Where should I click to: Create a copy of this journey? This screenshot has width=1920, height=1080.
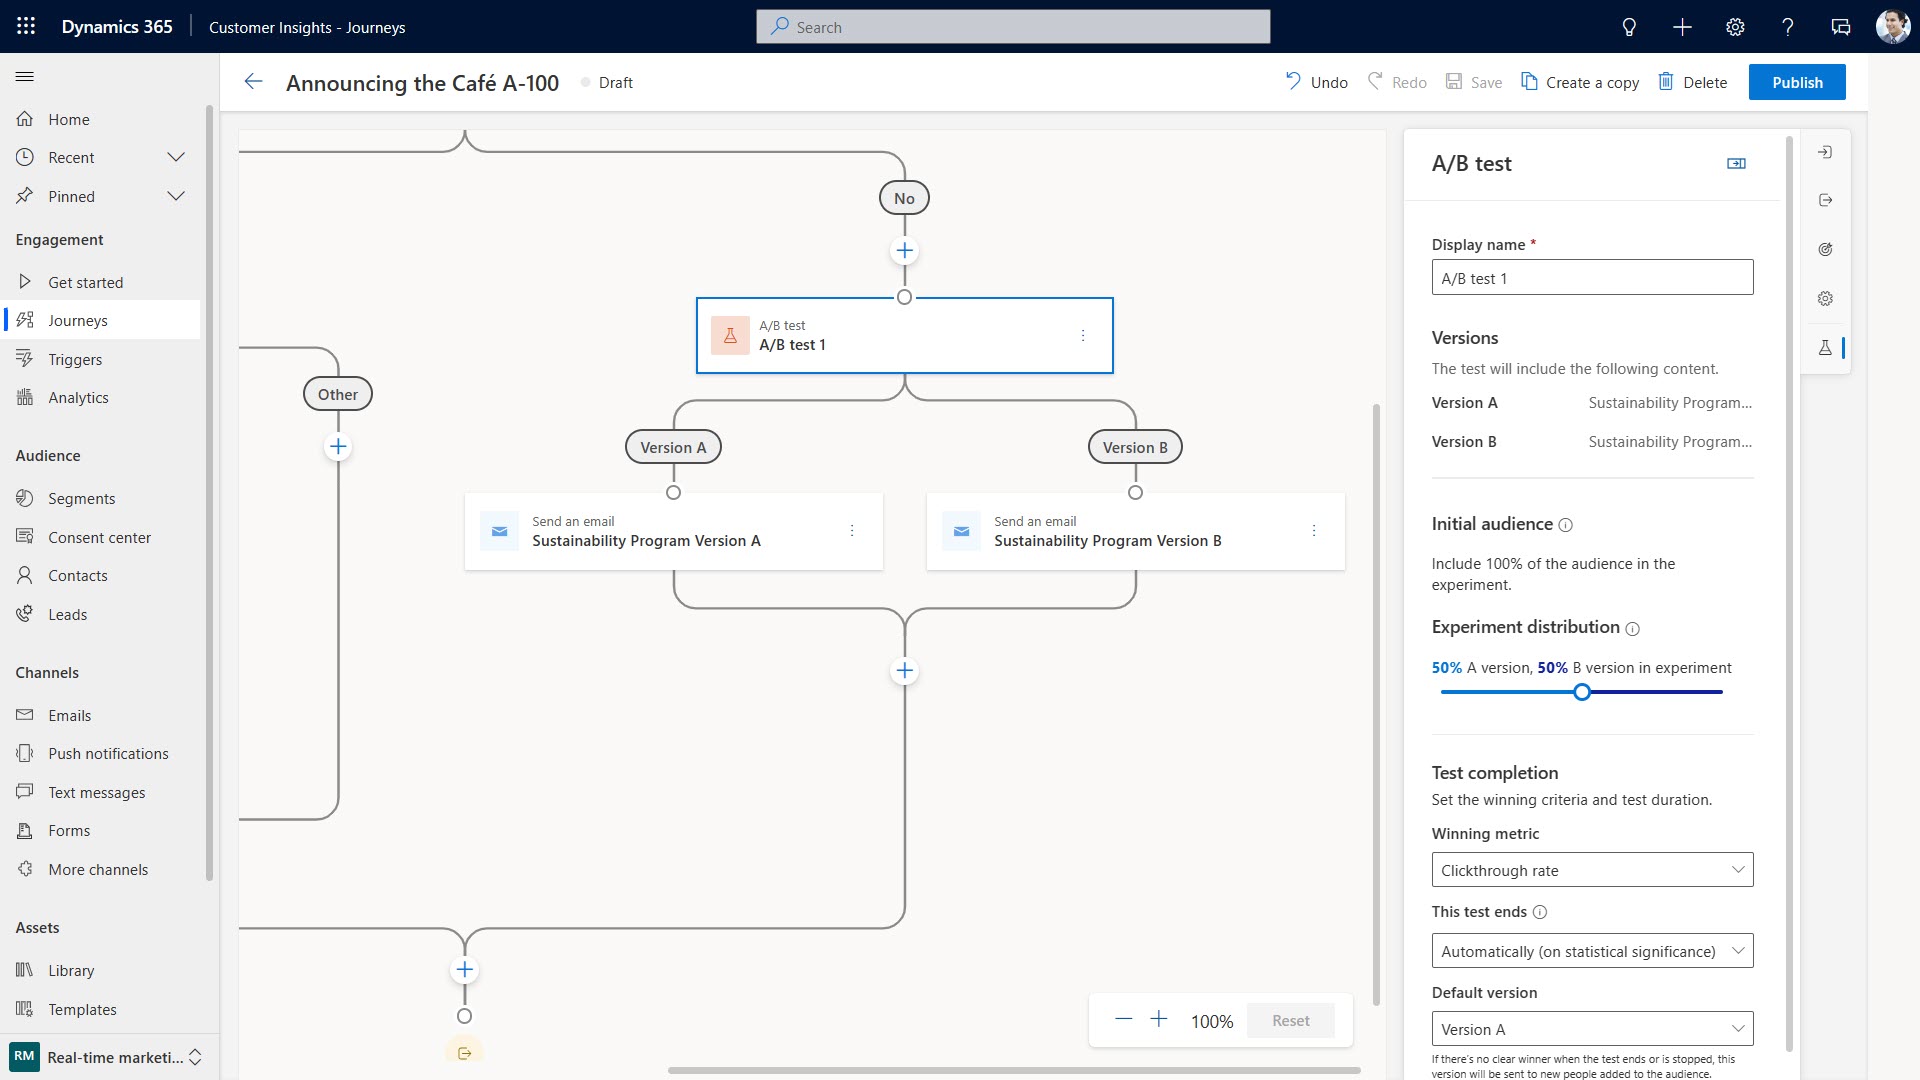click(1580, 82)
